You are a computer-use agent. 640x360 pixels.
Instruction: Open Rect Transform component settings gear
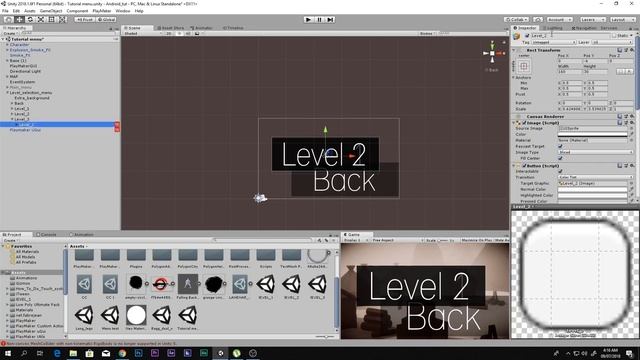point(632,50)
